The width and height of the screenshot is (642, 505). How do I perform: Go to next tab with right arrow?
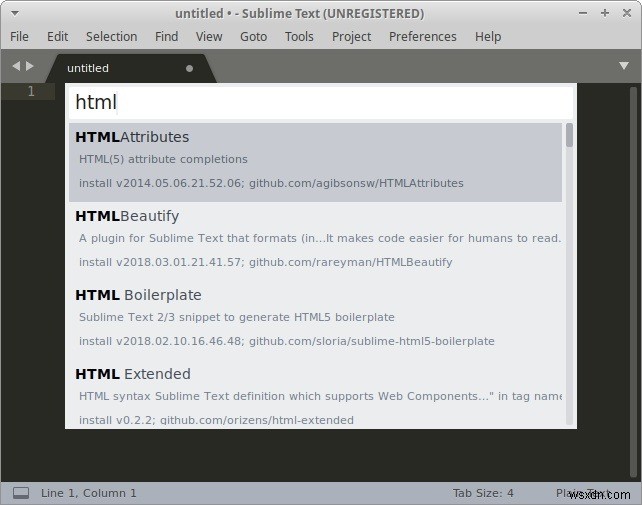[29, 66]
